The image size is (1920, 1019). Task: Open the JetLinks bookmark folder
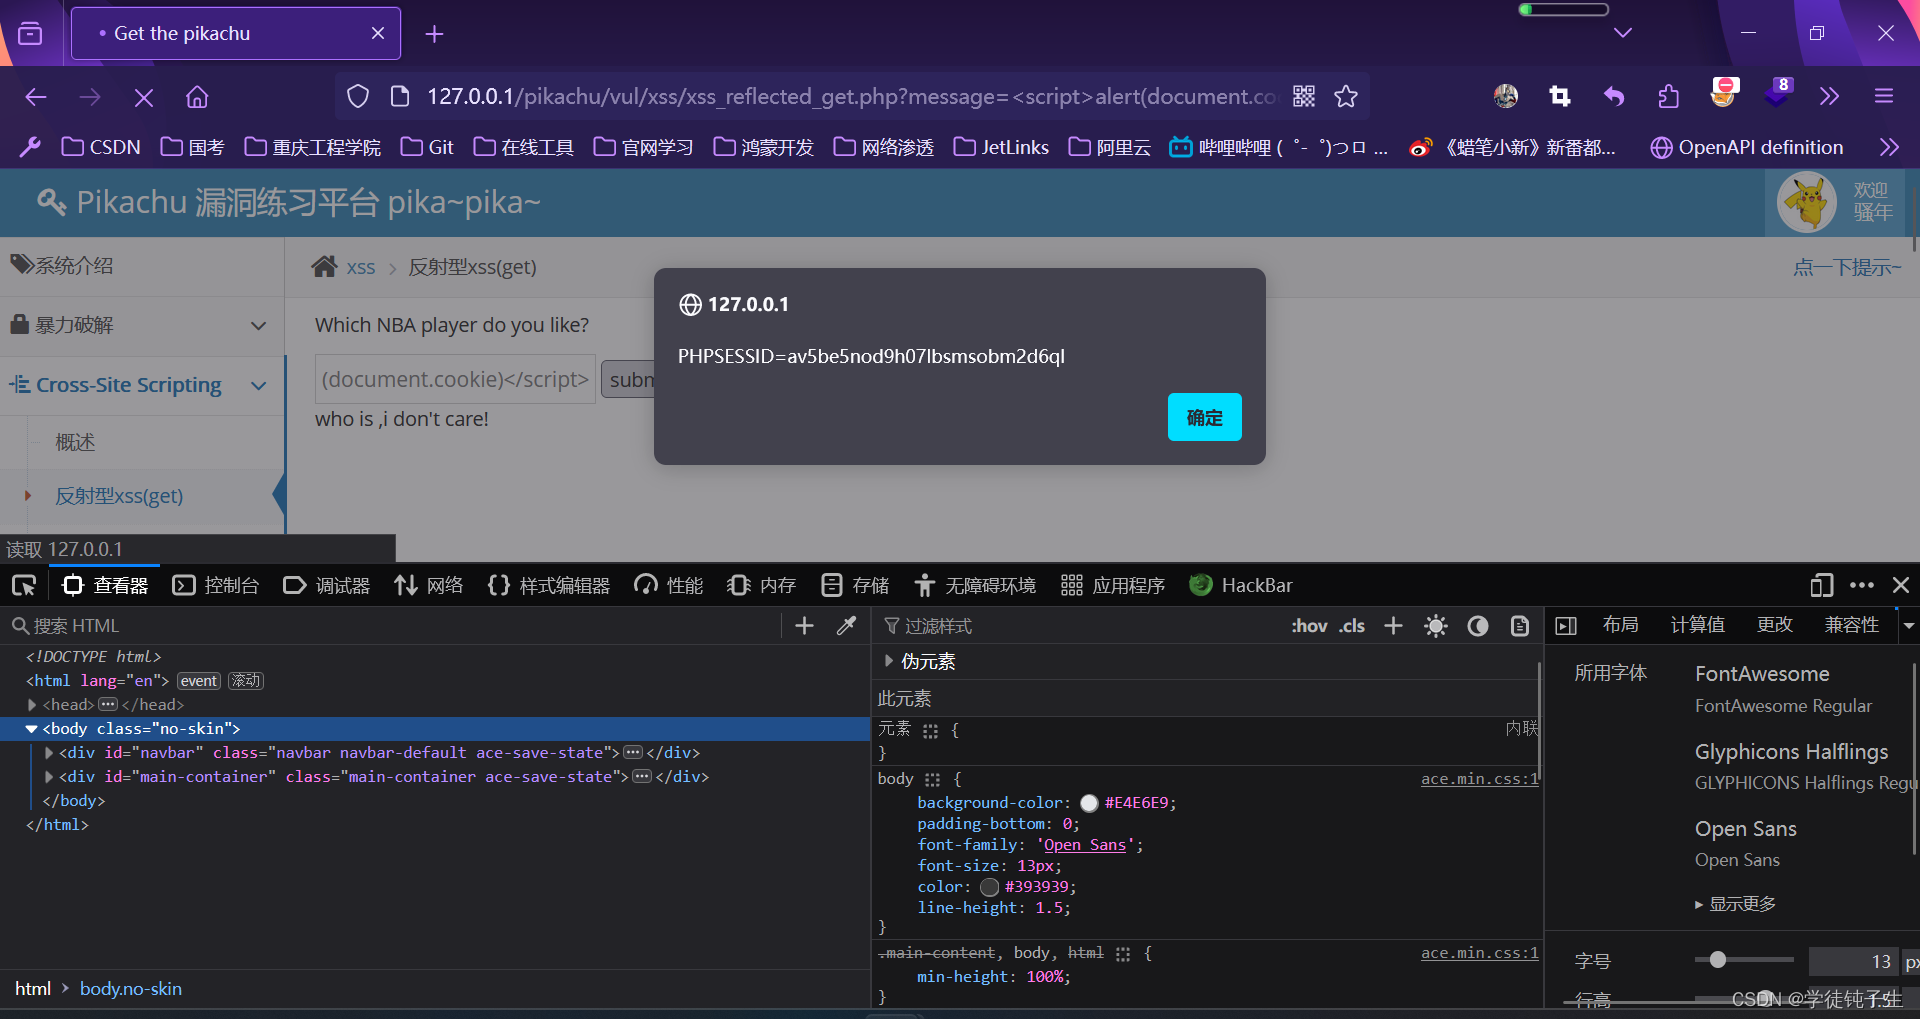(1001, 147)
